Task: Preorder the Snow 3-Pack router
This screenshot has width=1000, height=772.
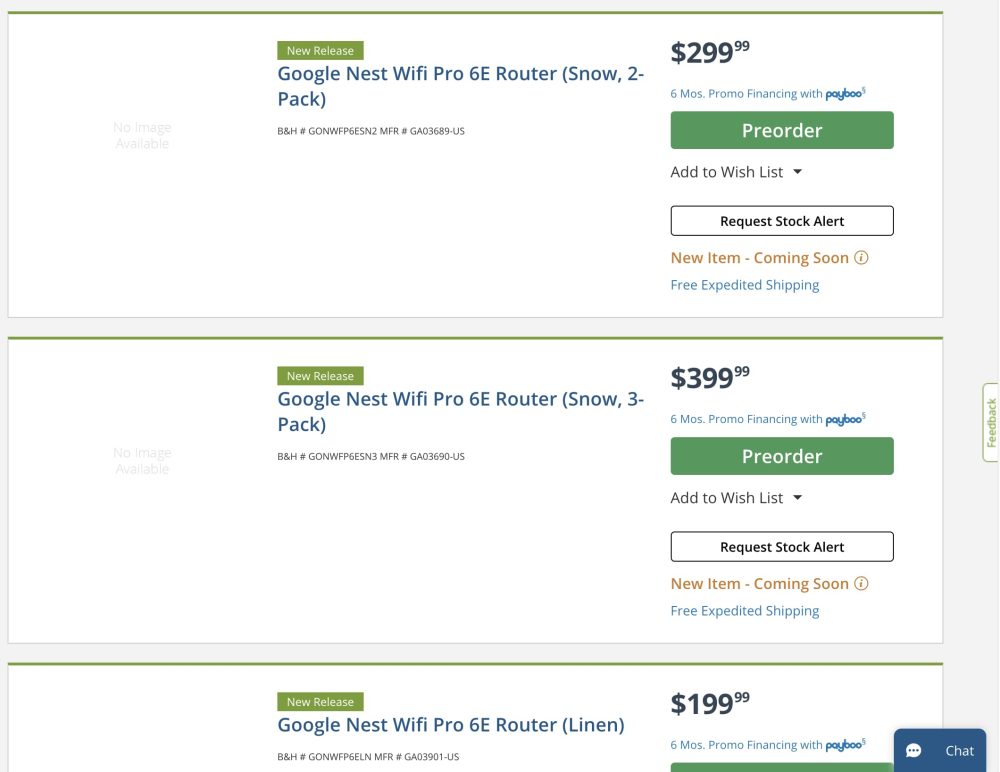Action: pos(782,456)
